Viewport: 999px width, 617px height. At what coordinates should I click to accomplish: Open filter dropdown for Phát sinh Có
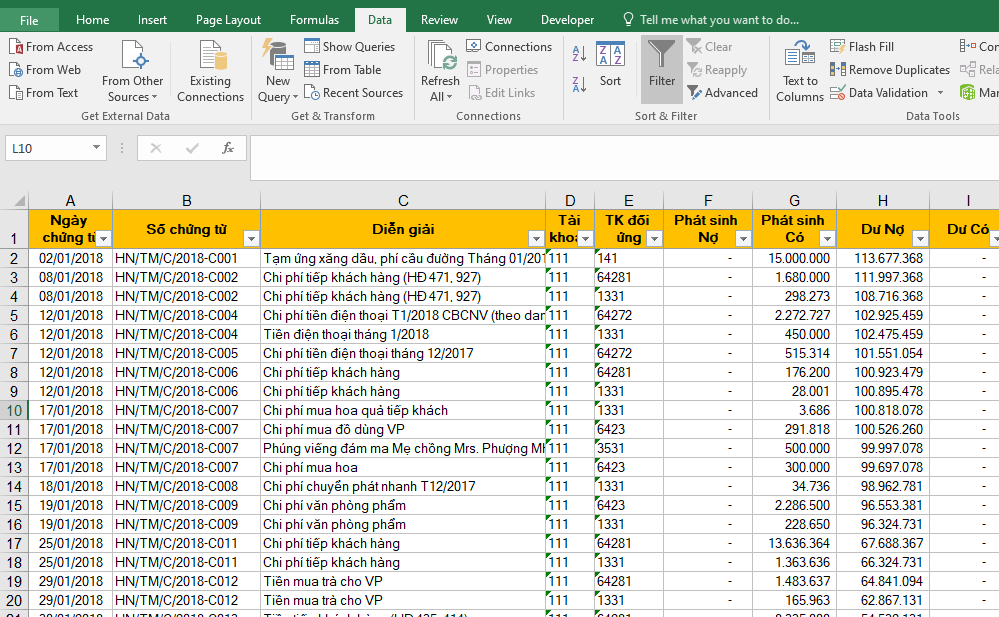[x=826, y=238]
